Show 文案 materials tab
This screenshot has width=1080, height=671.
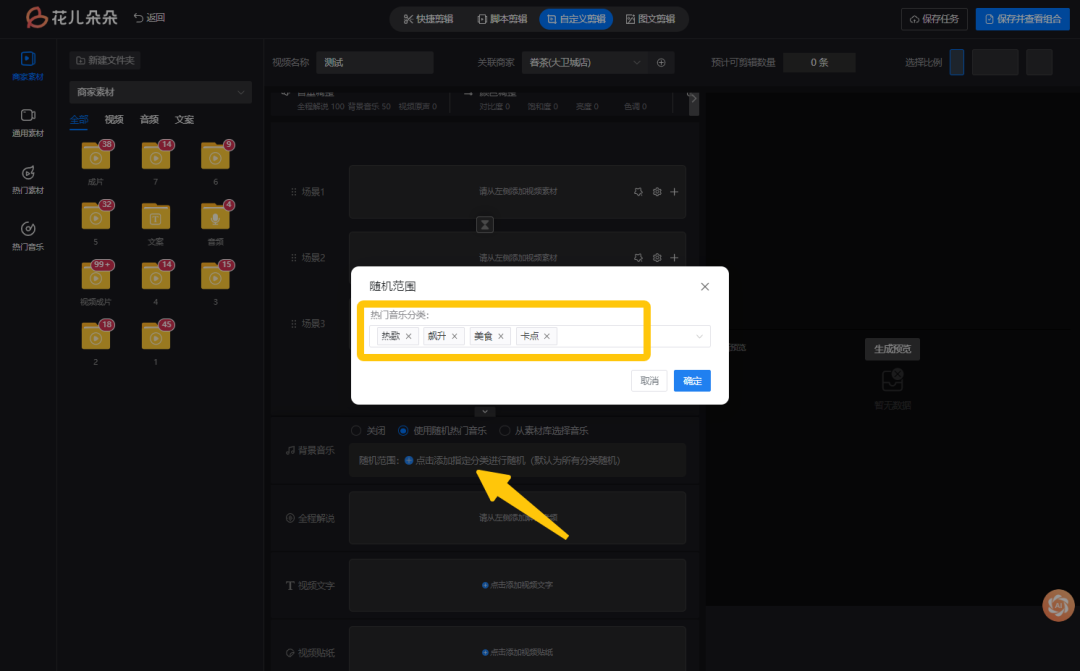pyautogui.click(x=185, y=120)
